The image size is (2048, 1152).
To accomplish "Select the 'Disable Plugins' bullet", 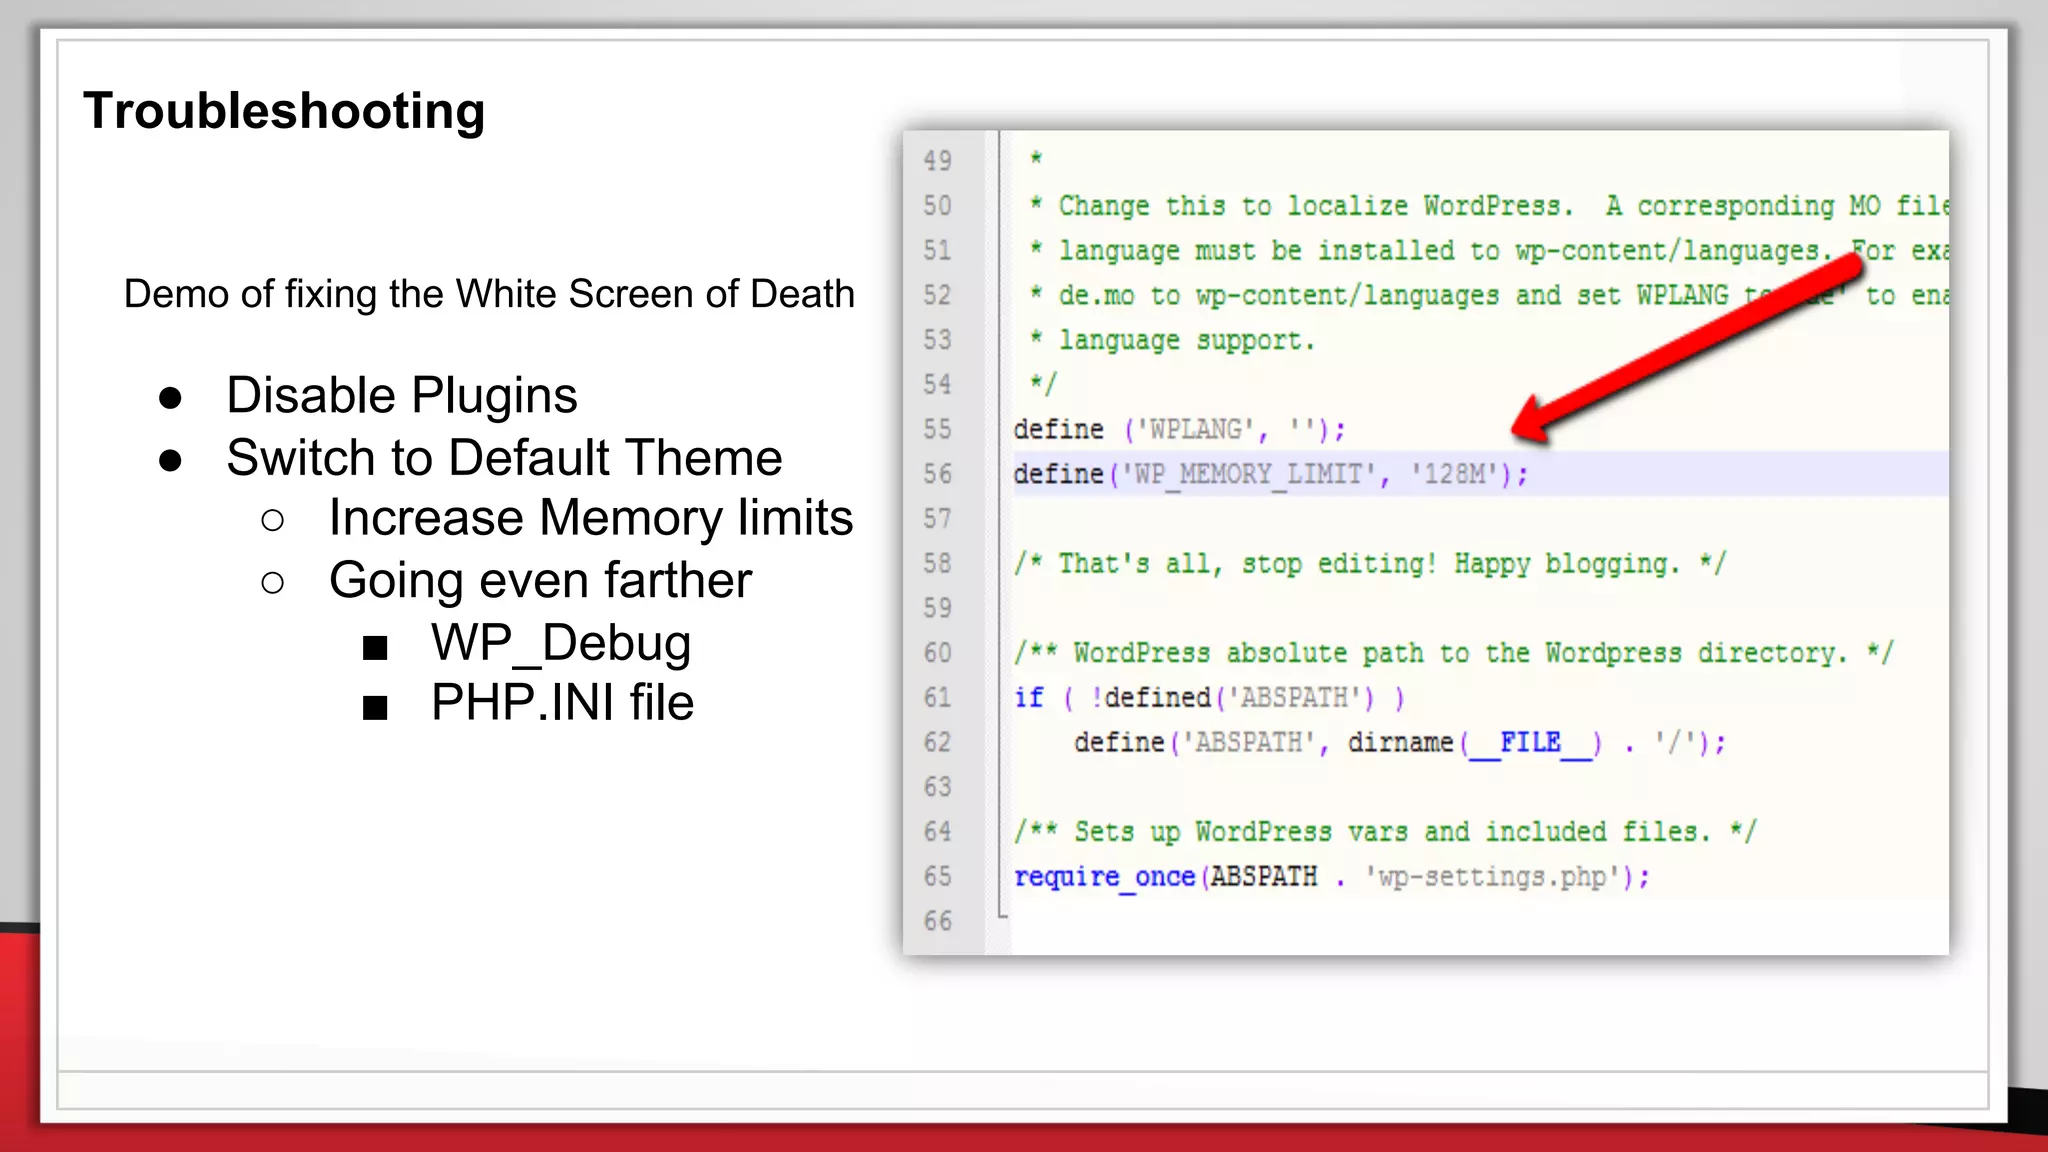I will point(402,395).
